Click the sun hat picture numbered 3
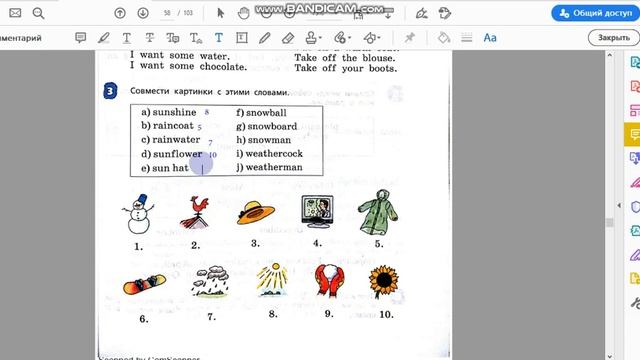Viewport: 640px width, 360px height. 256,213
